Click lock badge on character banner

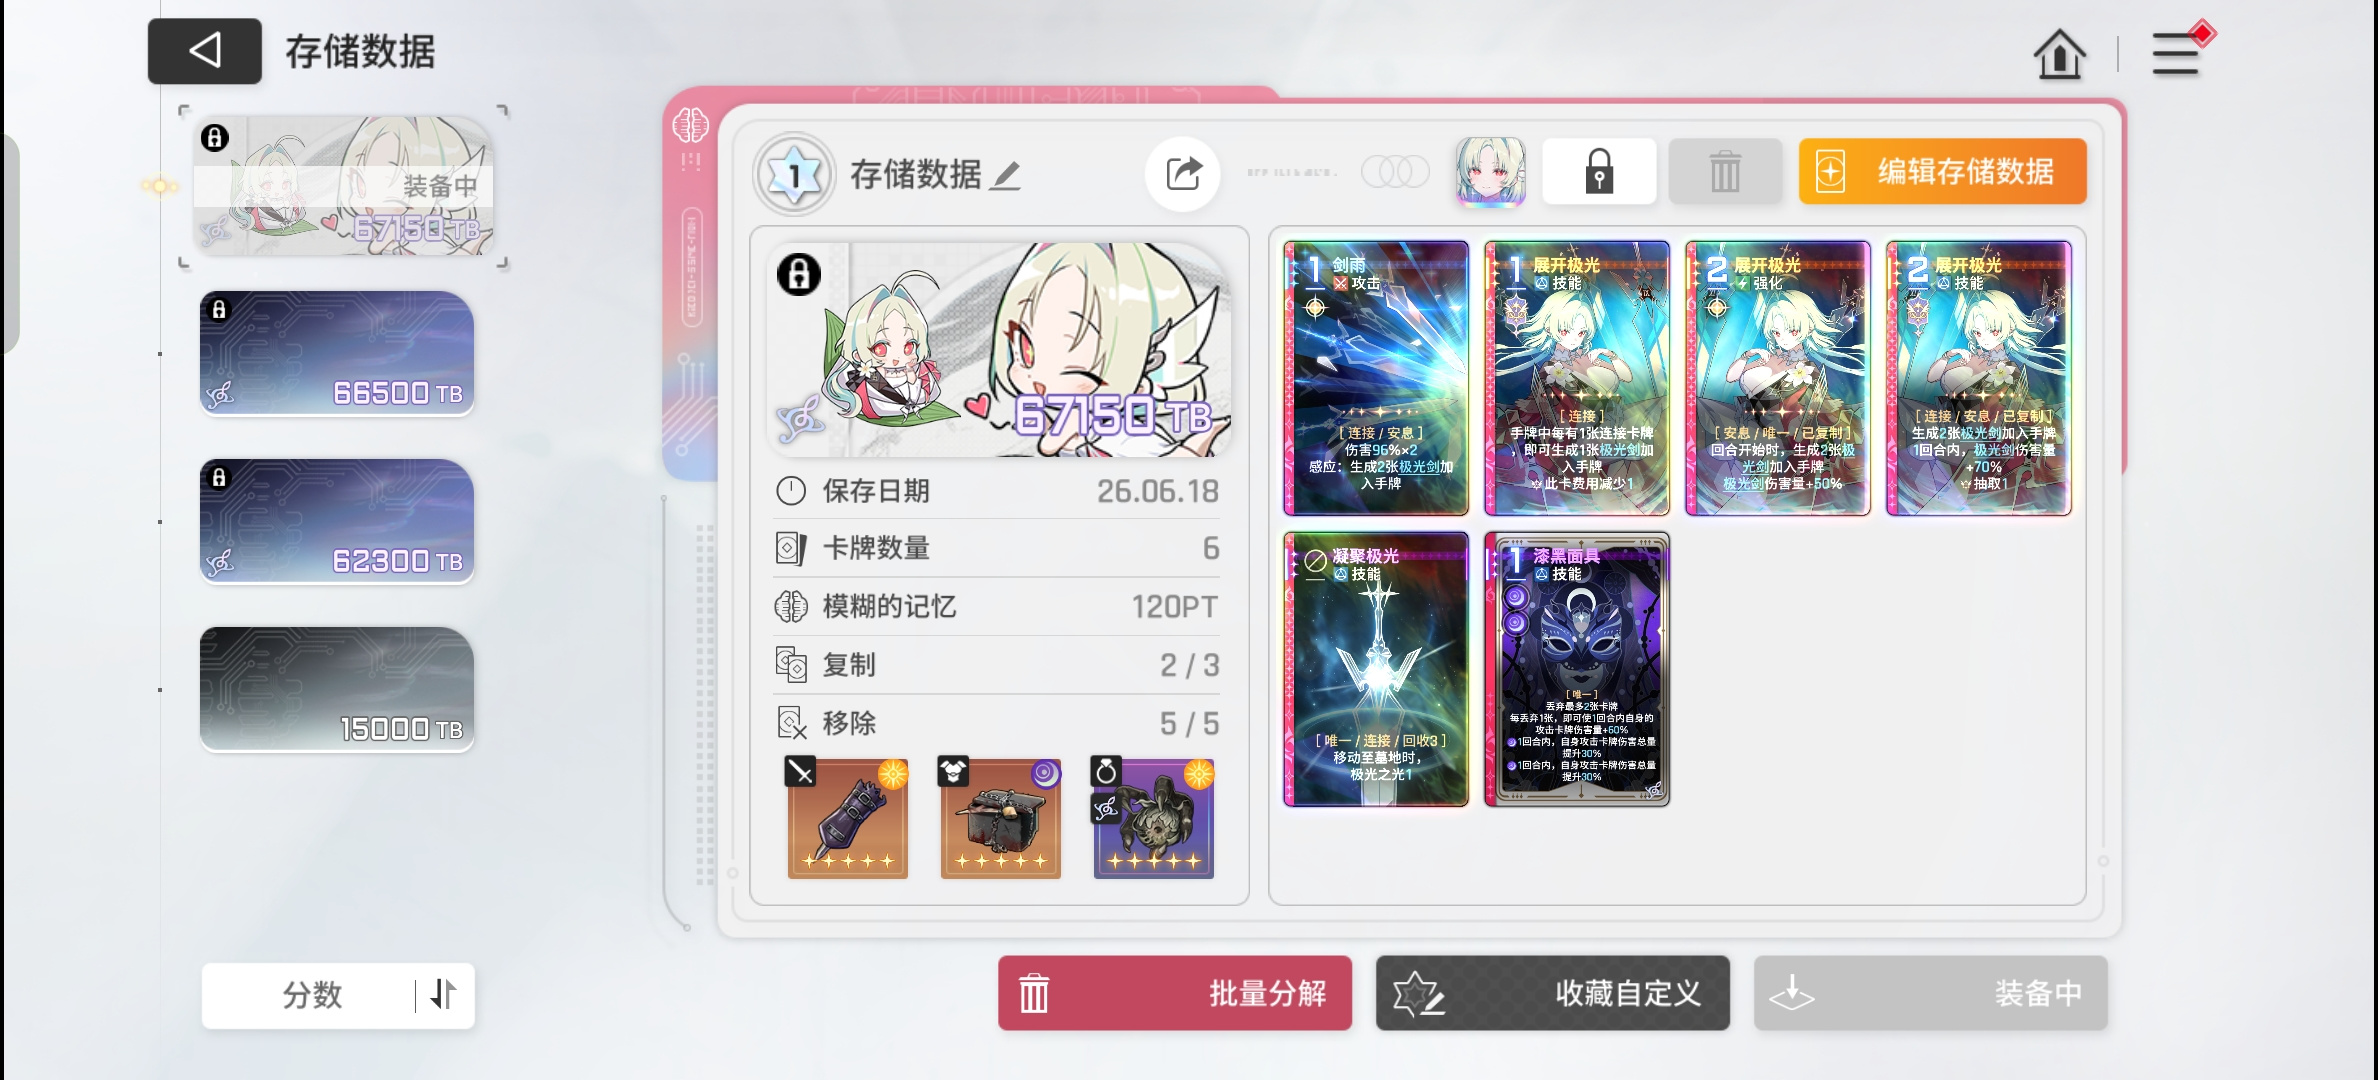(x=799, y=273)
